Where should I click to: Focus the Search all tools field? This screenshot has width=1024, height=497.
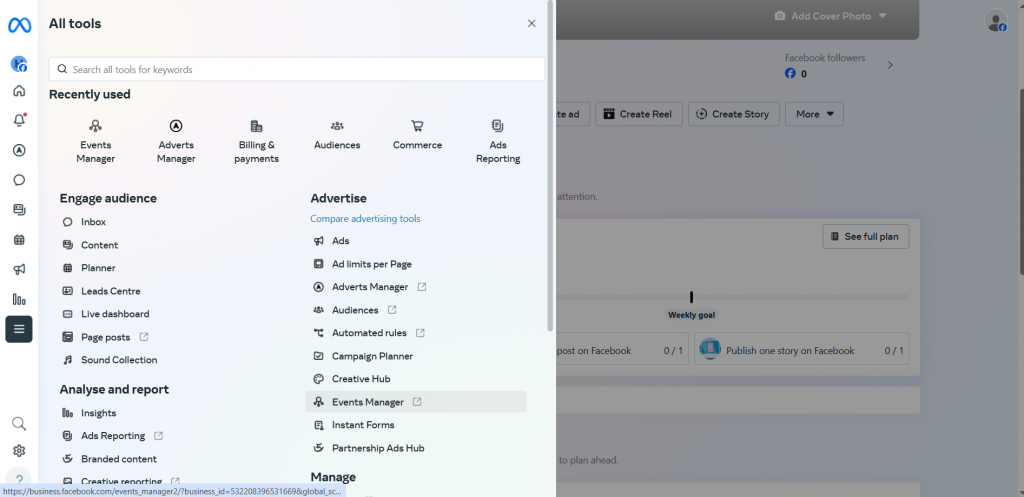pyautogui.click(x=296, y=69)
